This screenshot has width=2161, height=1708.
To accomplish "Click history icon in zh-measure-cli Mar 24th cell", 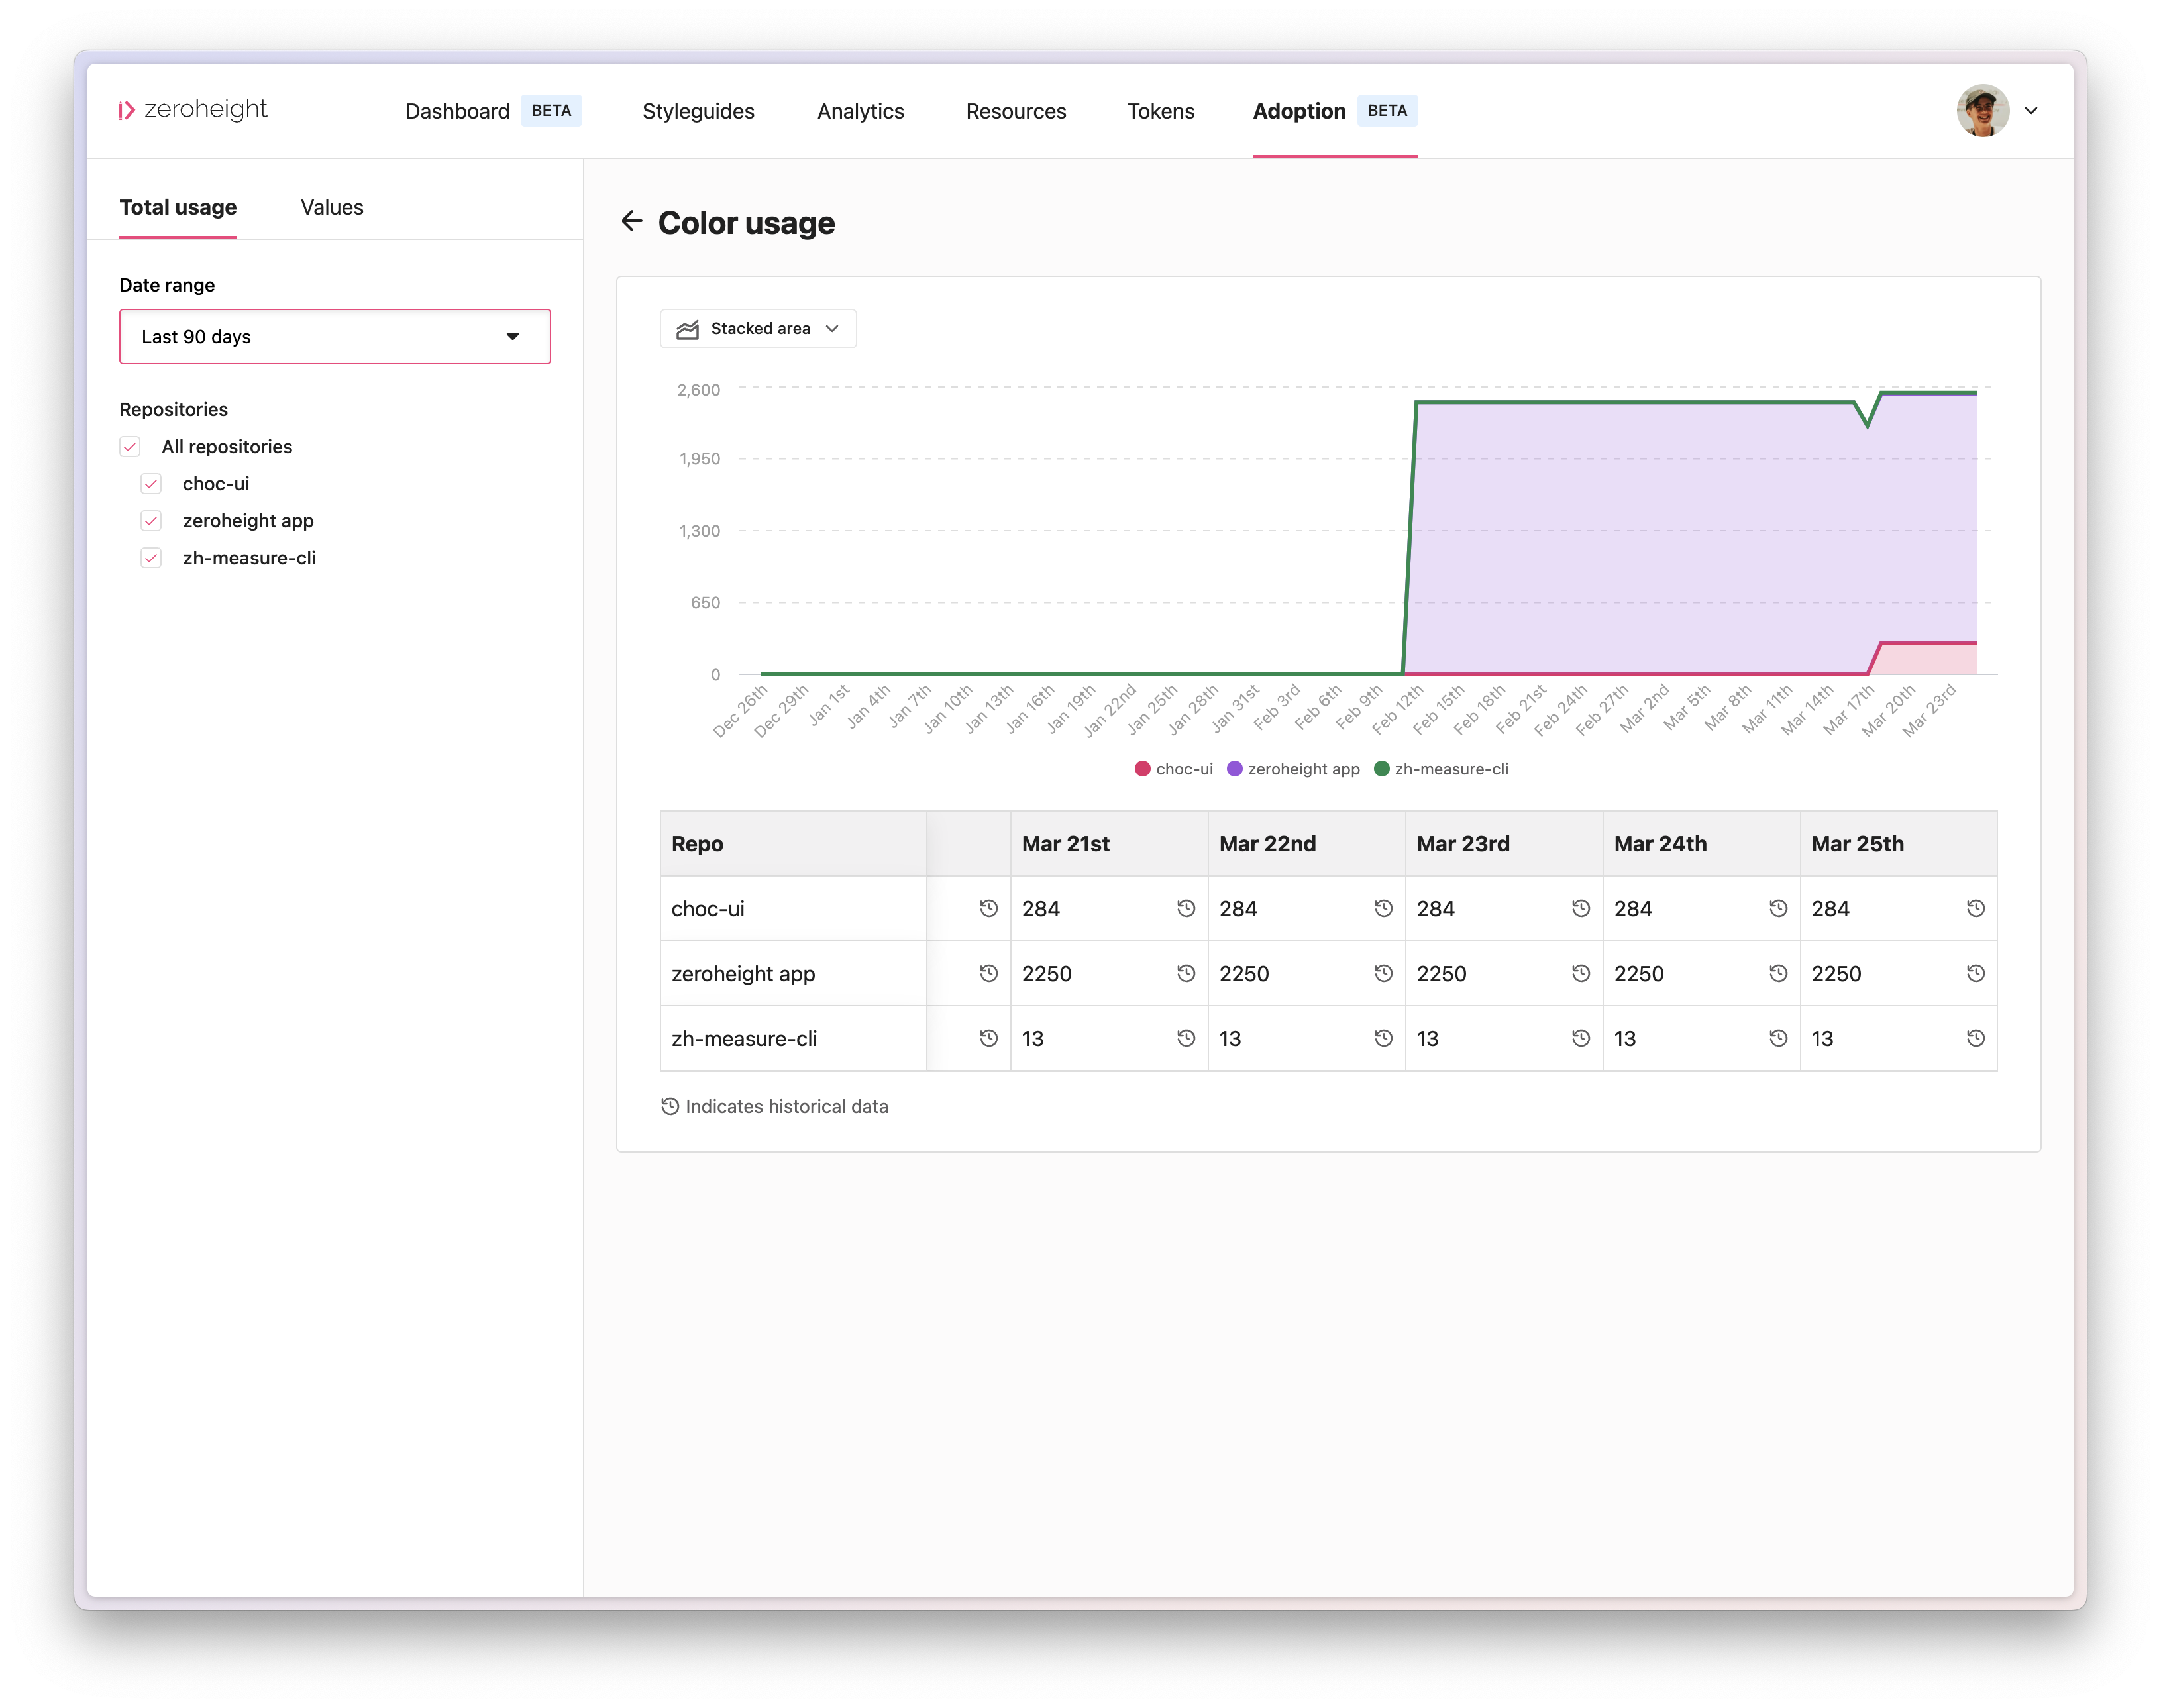I will pyautogui.click(x=1778, y=1038).
